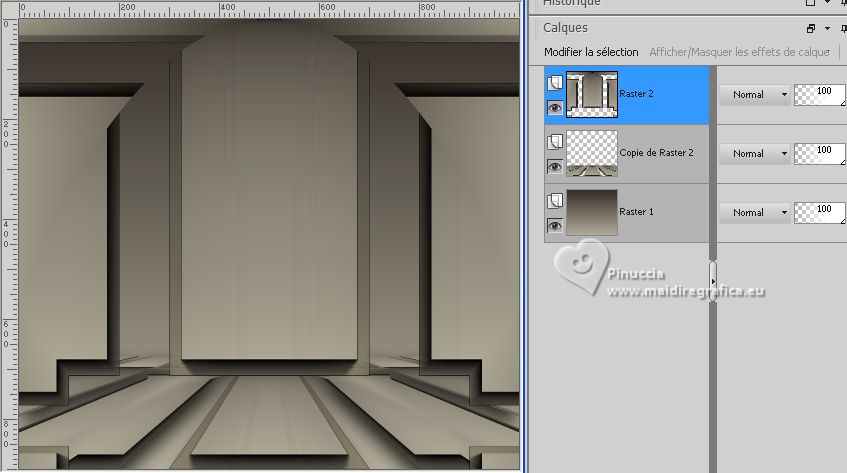Click the Calques panel title
This screenshot has height=473, width=847.
(565, 28)
